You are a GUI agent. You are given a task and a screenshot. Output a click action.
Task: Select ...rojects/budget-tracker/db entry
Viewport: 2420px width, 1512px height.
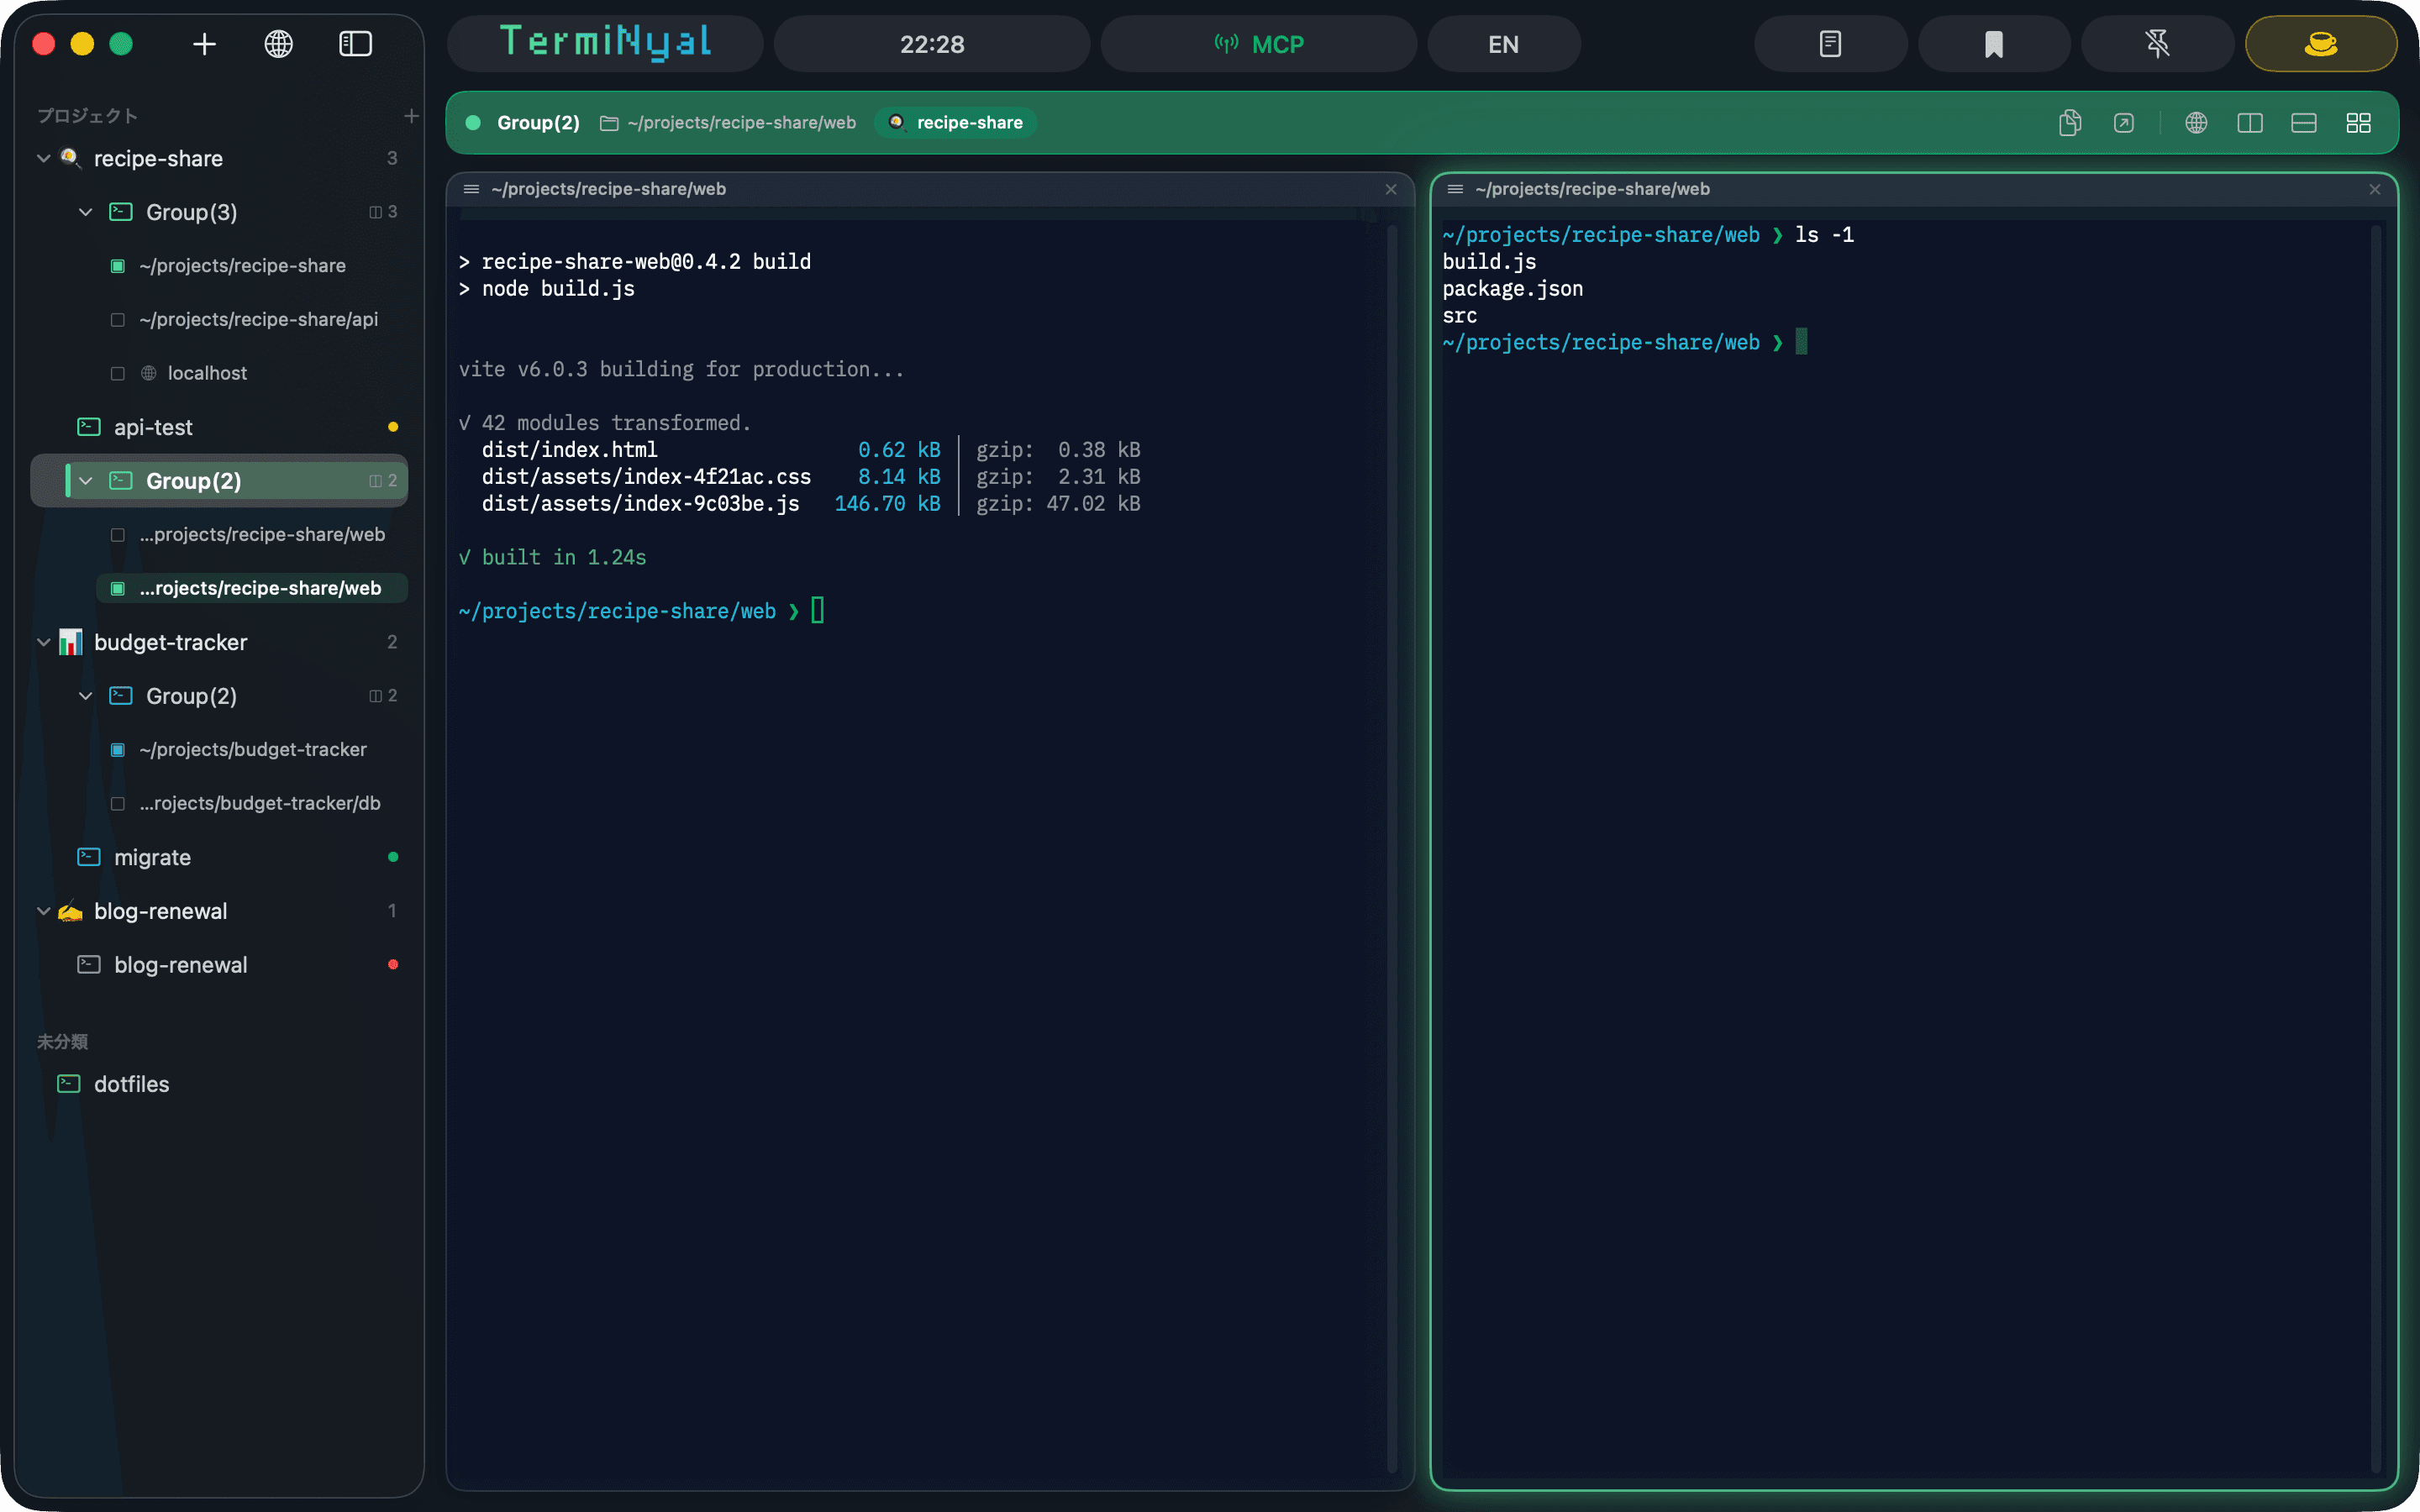tap(260, 803)
